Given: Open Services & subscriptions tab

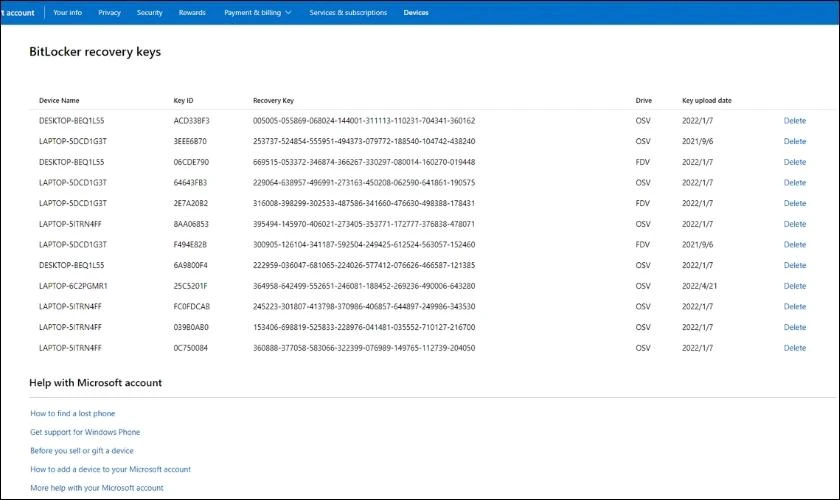Looking at the screenshot, I should click(348, 12).
